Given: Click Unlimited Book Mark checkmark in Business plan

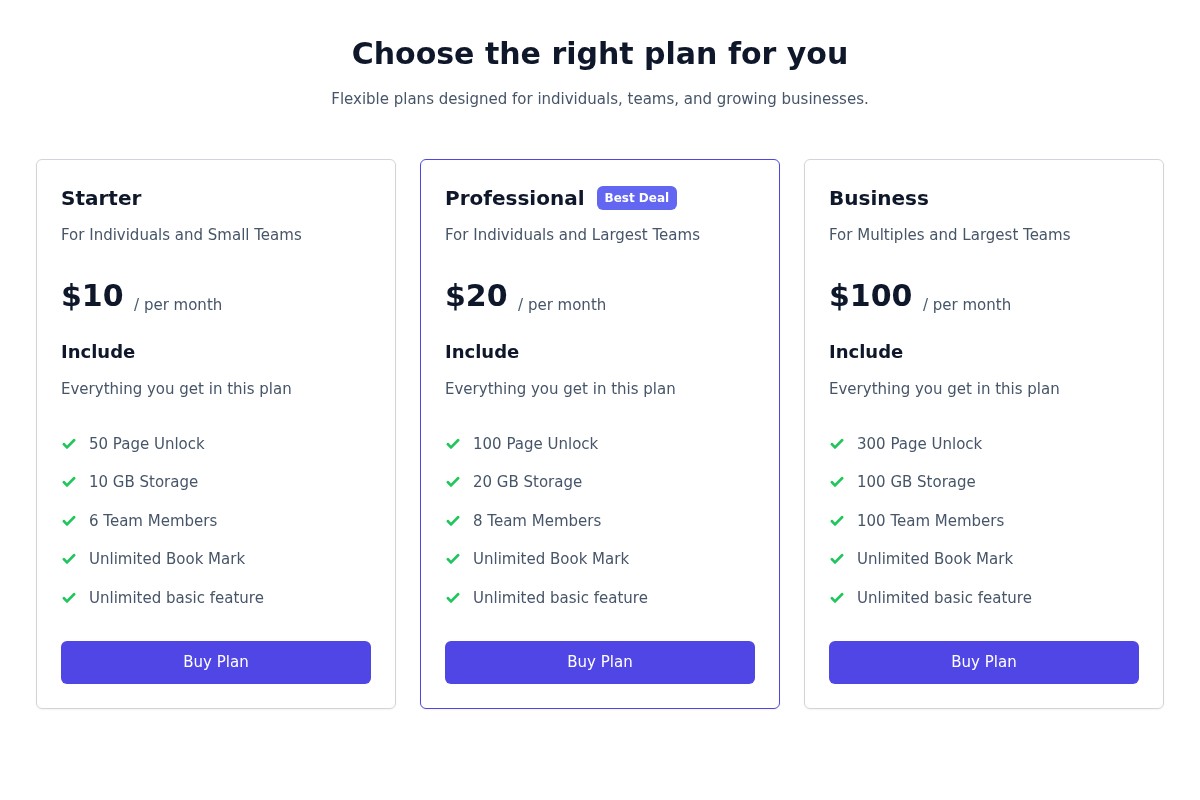Looking at the screenshot, I should (x=837, y=559).
